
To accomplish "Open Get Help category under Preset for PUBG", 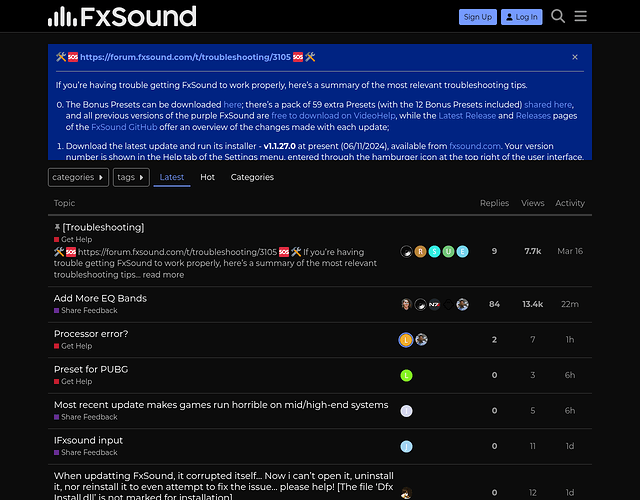I will pos(73,382).
